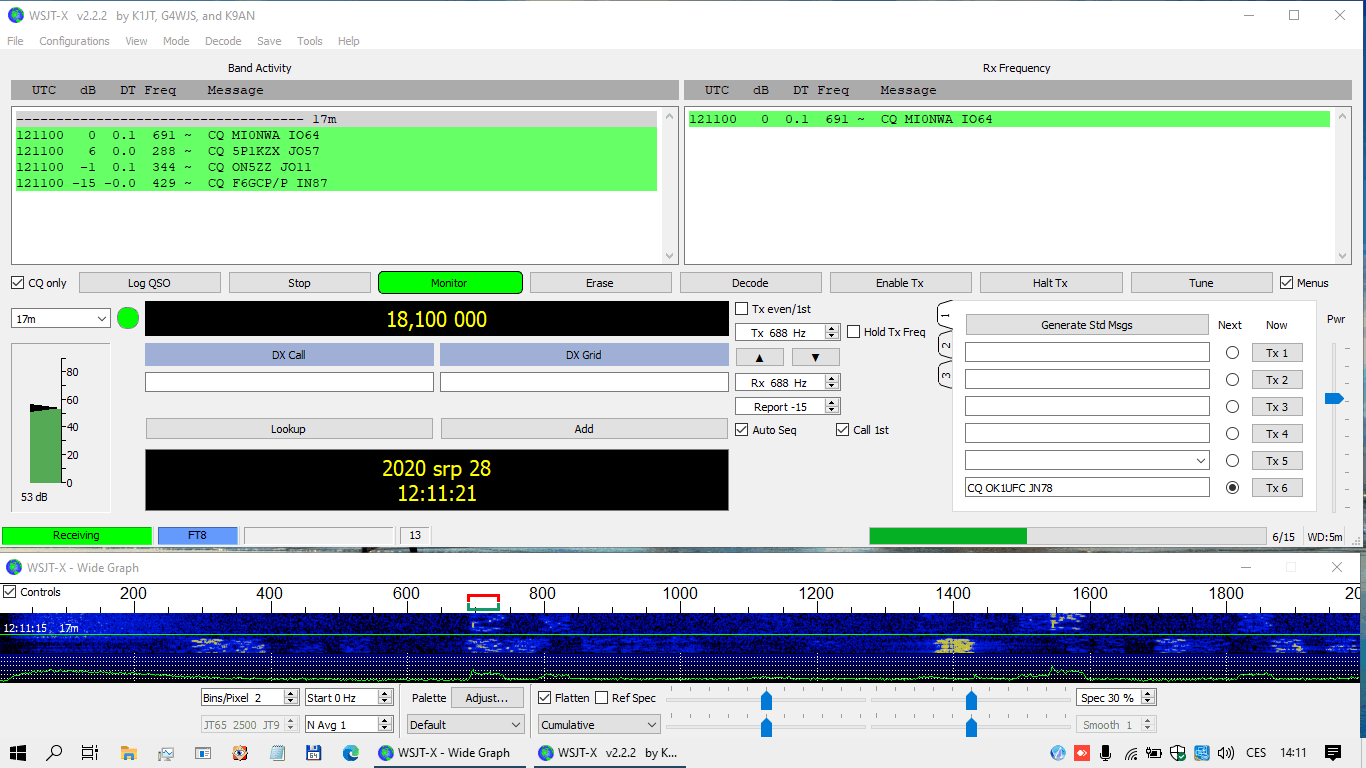Open the Windows notification center icon
1366x768 pixels.
(x=1332, y=753)
